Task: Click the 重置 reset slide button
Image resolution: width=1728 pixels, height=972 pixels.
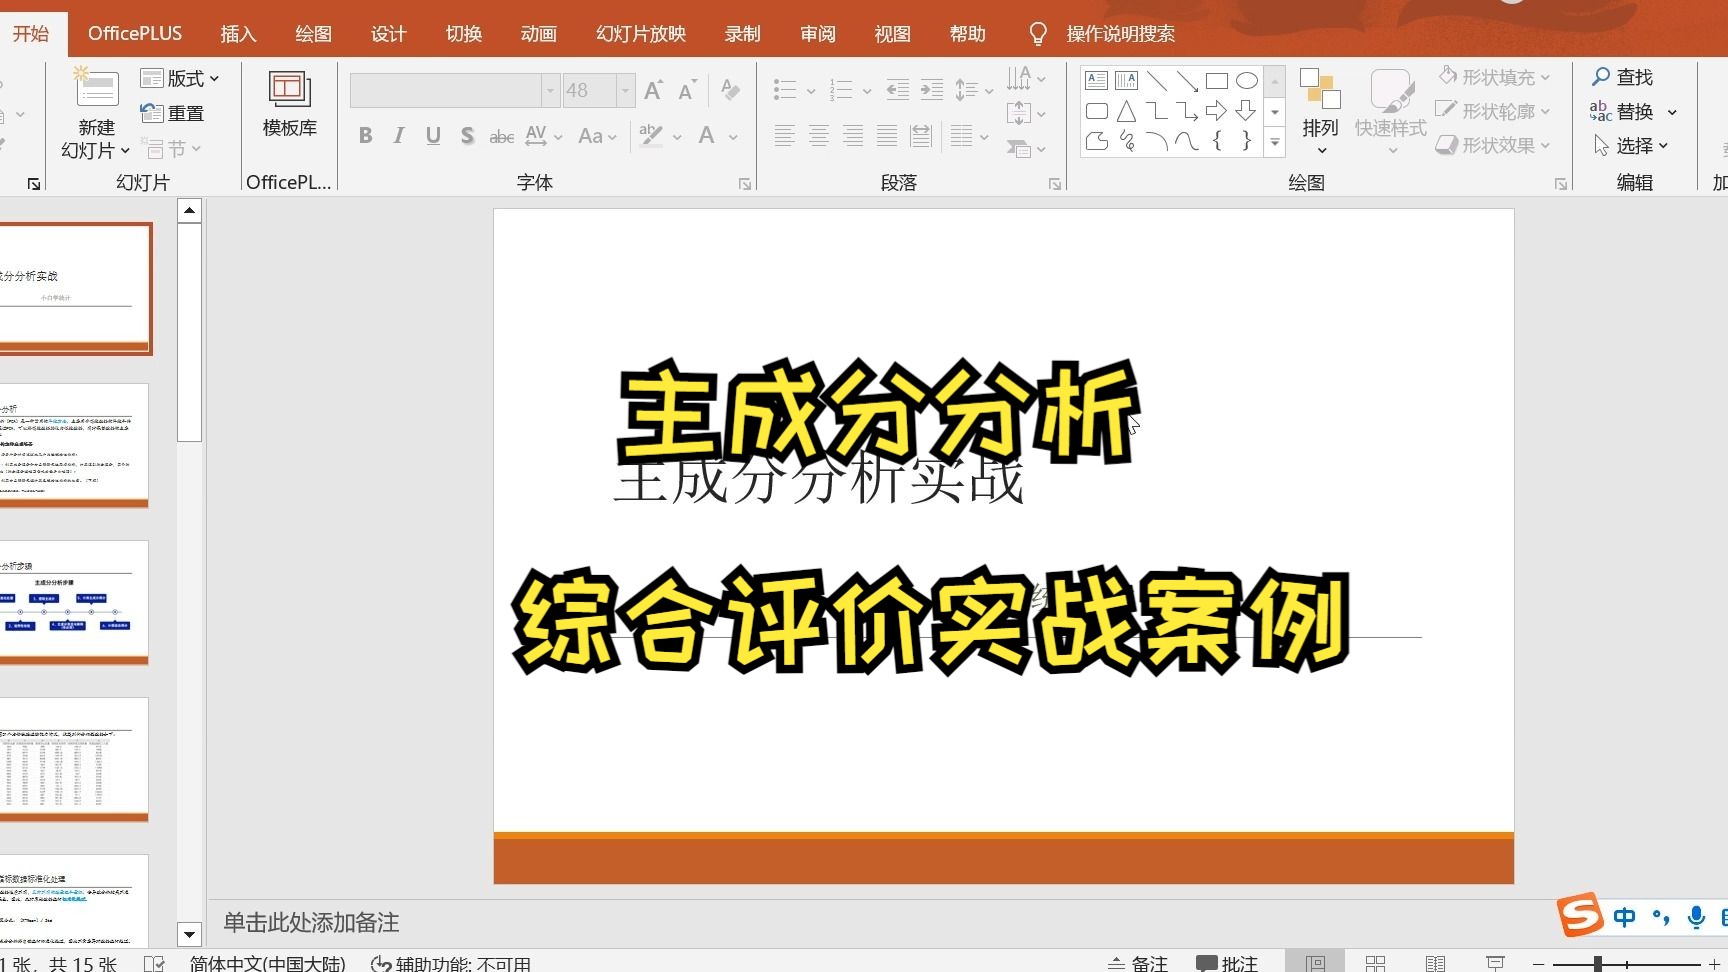Action: coord(173,113)
